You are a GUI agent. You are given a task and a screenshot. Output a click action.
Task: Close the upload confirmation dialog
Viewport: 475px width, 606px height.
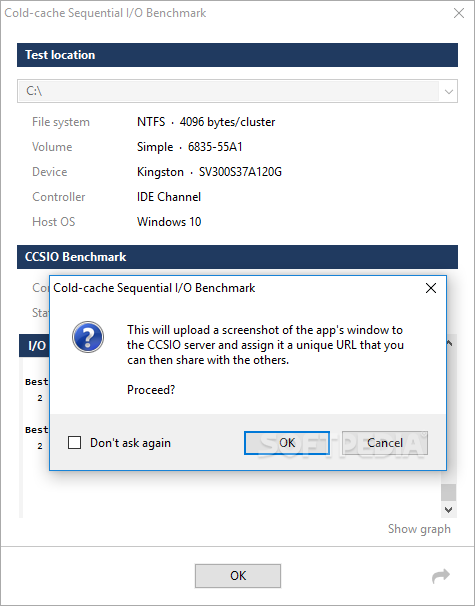tap(431, 288)
